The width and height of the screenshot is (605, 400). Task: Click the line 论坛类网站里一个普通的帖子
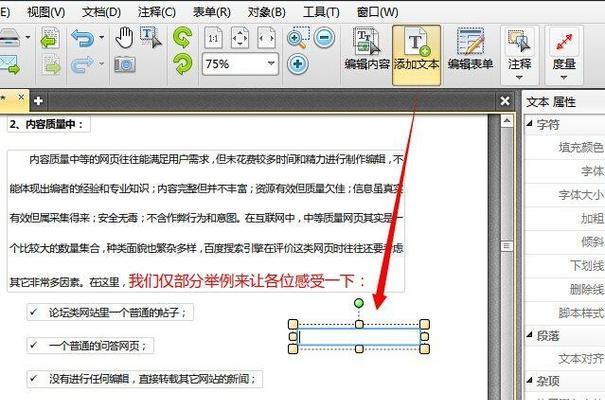tap(114, 312)
